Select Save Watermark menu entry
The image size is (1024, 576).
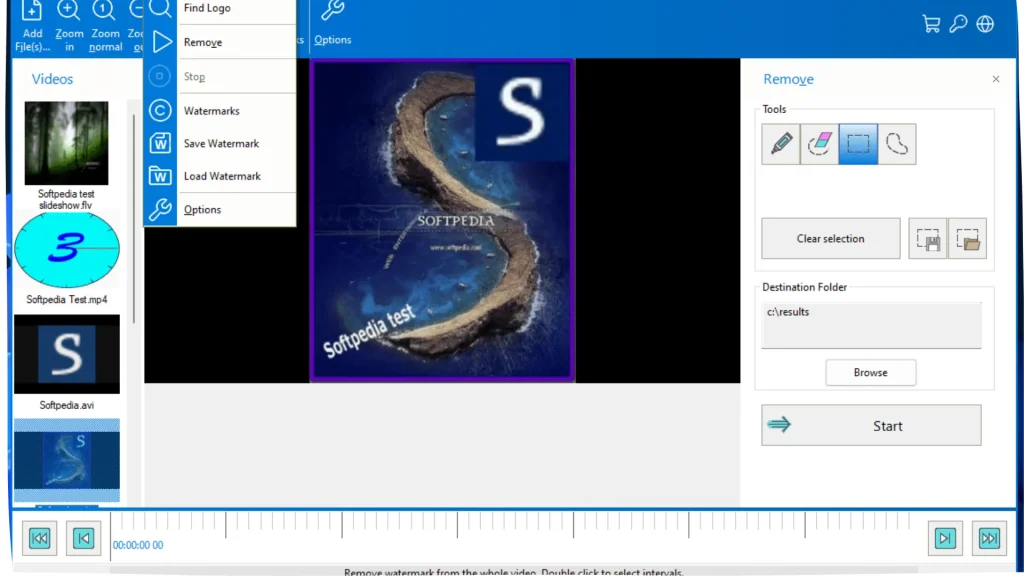pyautogui.click(x=221, y=144)
